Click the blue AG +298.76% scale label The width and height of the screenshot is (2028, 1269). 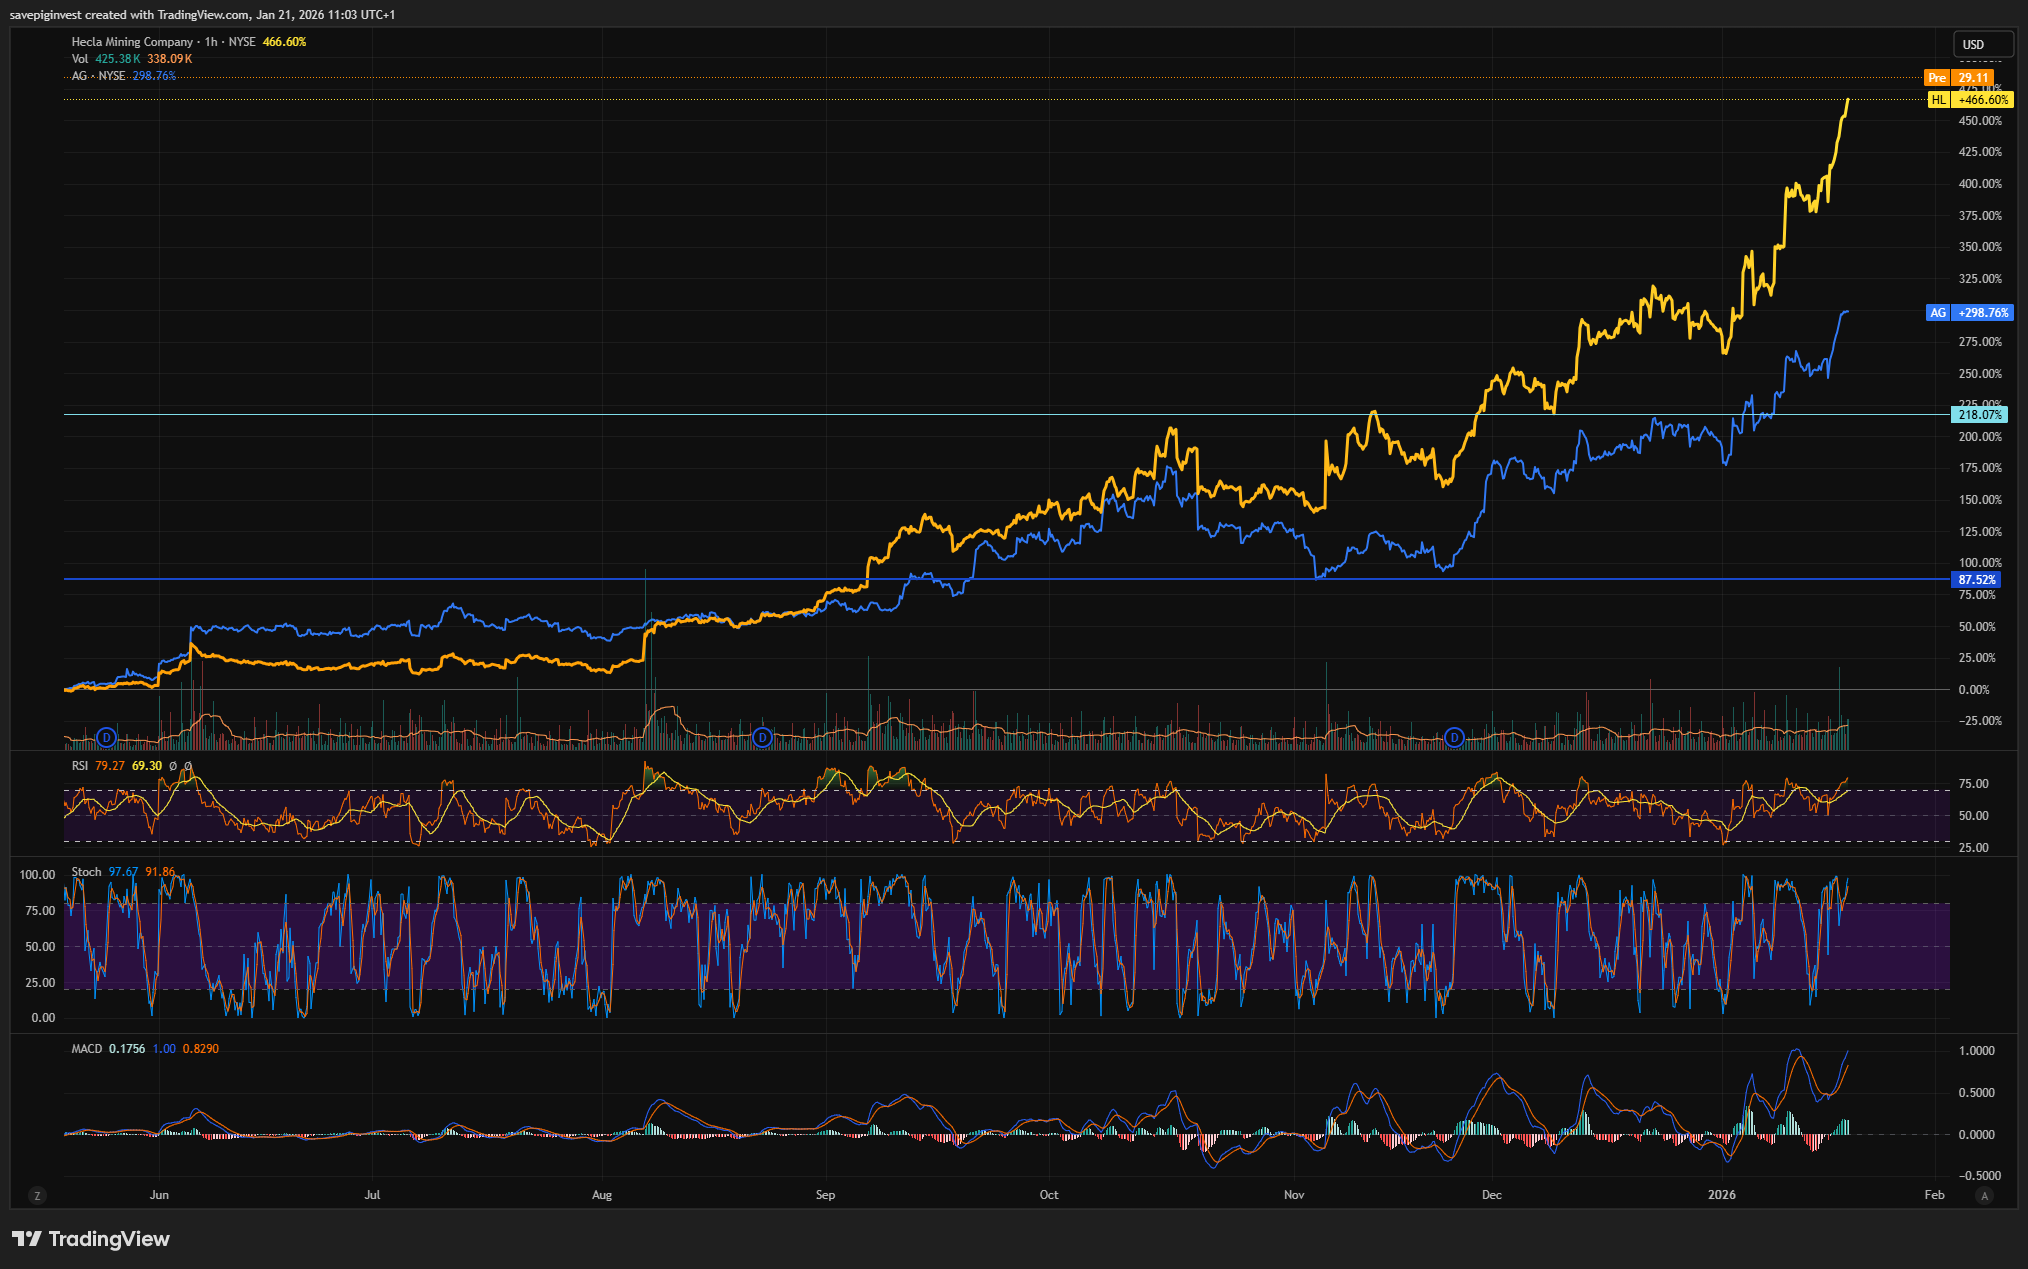click(x=1969, y=313)
